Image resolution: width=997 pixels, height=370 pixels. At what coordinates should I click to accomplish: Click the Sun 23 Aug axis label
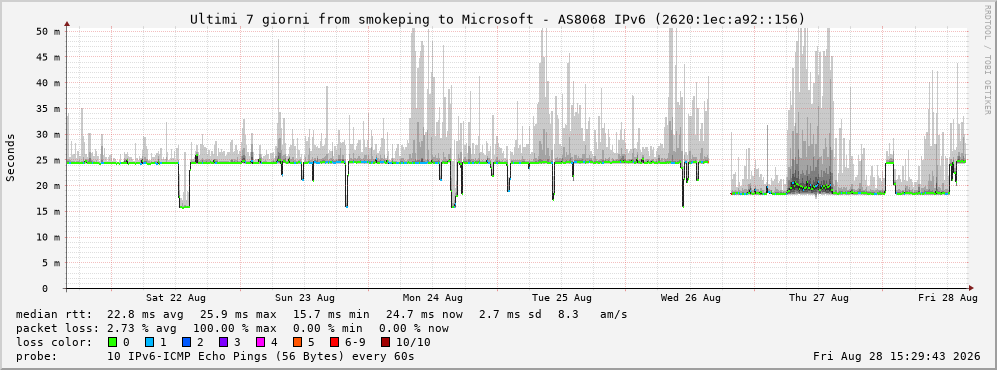click(x=305, y=298)
